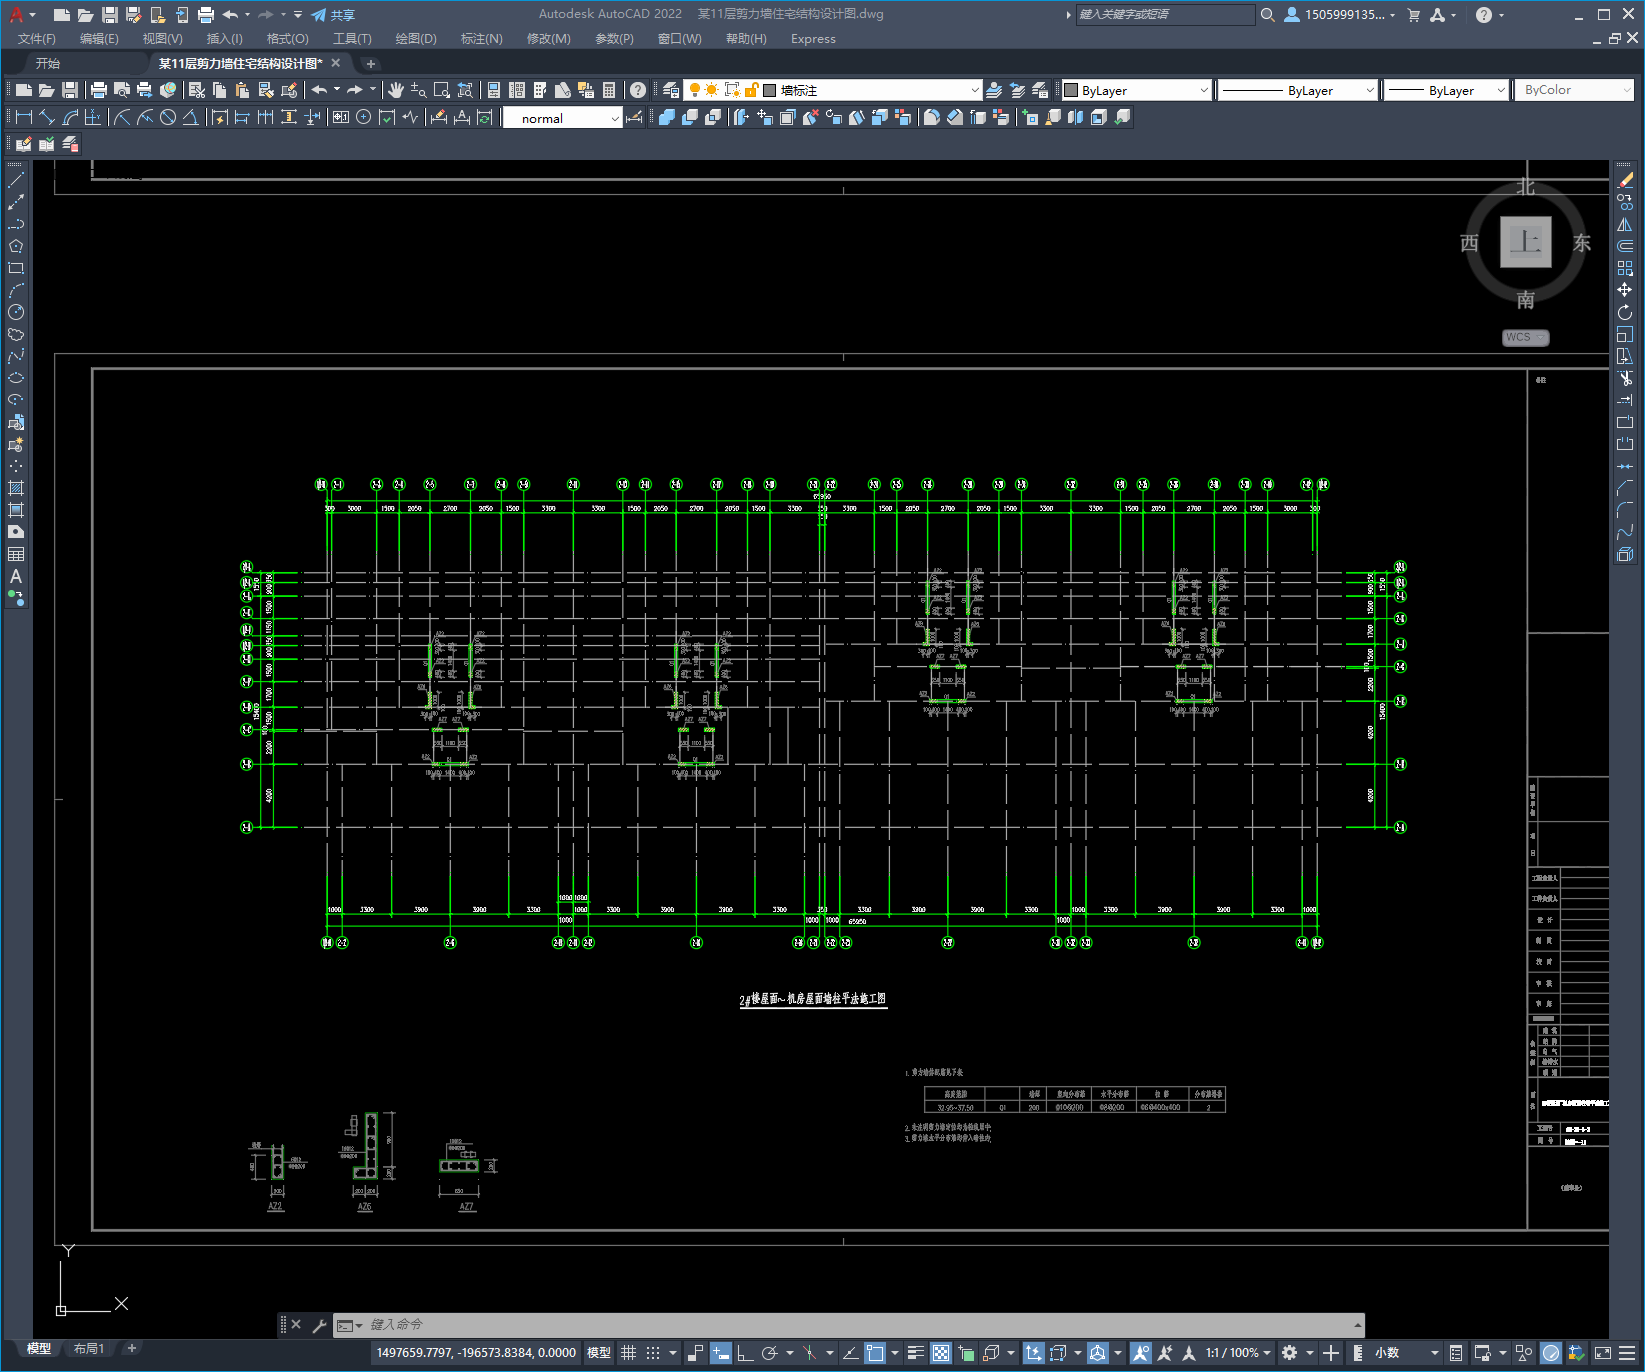The width and height of the screenshot is (1645, 1372).
Task: Toggle object snap in status bar
Action: coord(875,1353)
